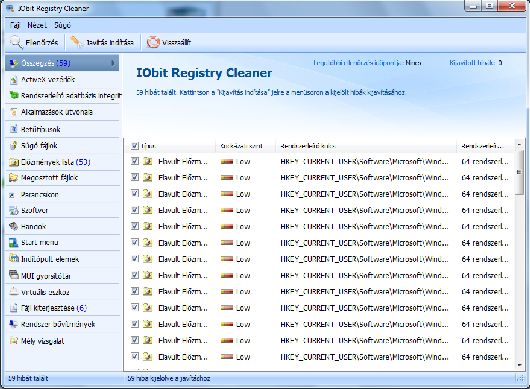Click the Visszaállít lifebuoy restore button
This screenshot has height=389, width=530.
pyautogui.click(x=169, y=42)
